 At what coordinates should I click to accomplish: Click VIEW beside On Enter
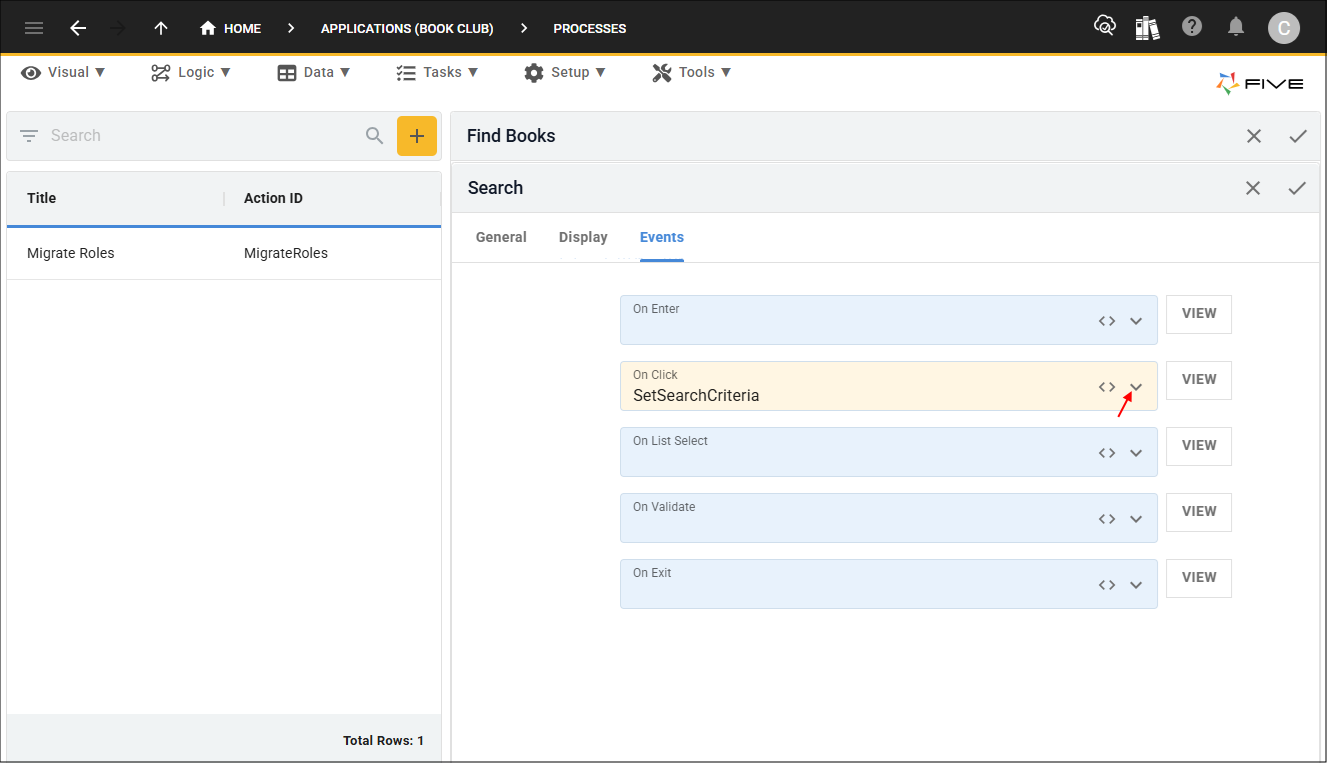coord(1199,314)
